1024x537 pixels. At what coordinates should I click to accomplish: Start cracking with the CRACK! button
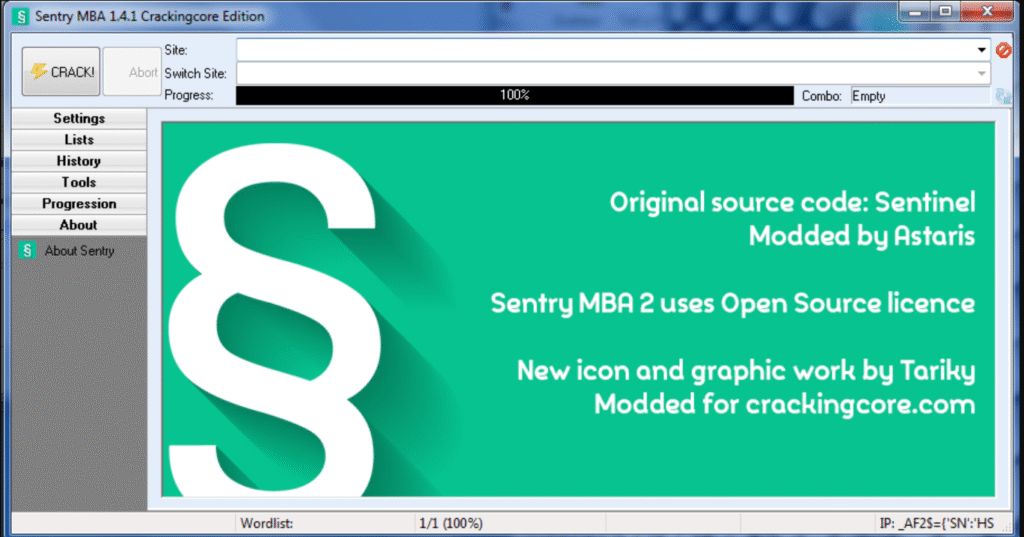(x=61, y=72)
